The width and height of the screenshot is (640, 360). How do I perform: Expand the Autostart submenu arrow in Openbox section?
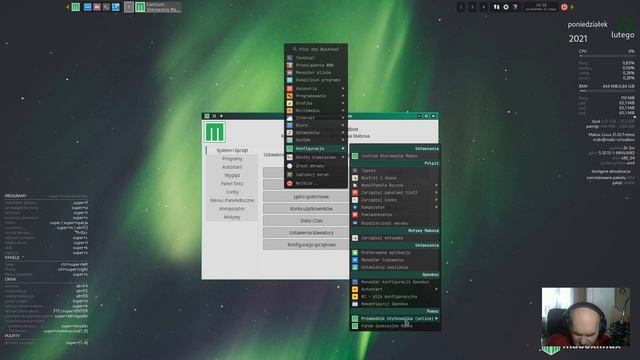click(436, 289)
